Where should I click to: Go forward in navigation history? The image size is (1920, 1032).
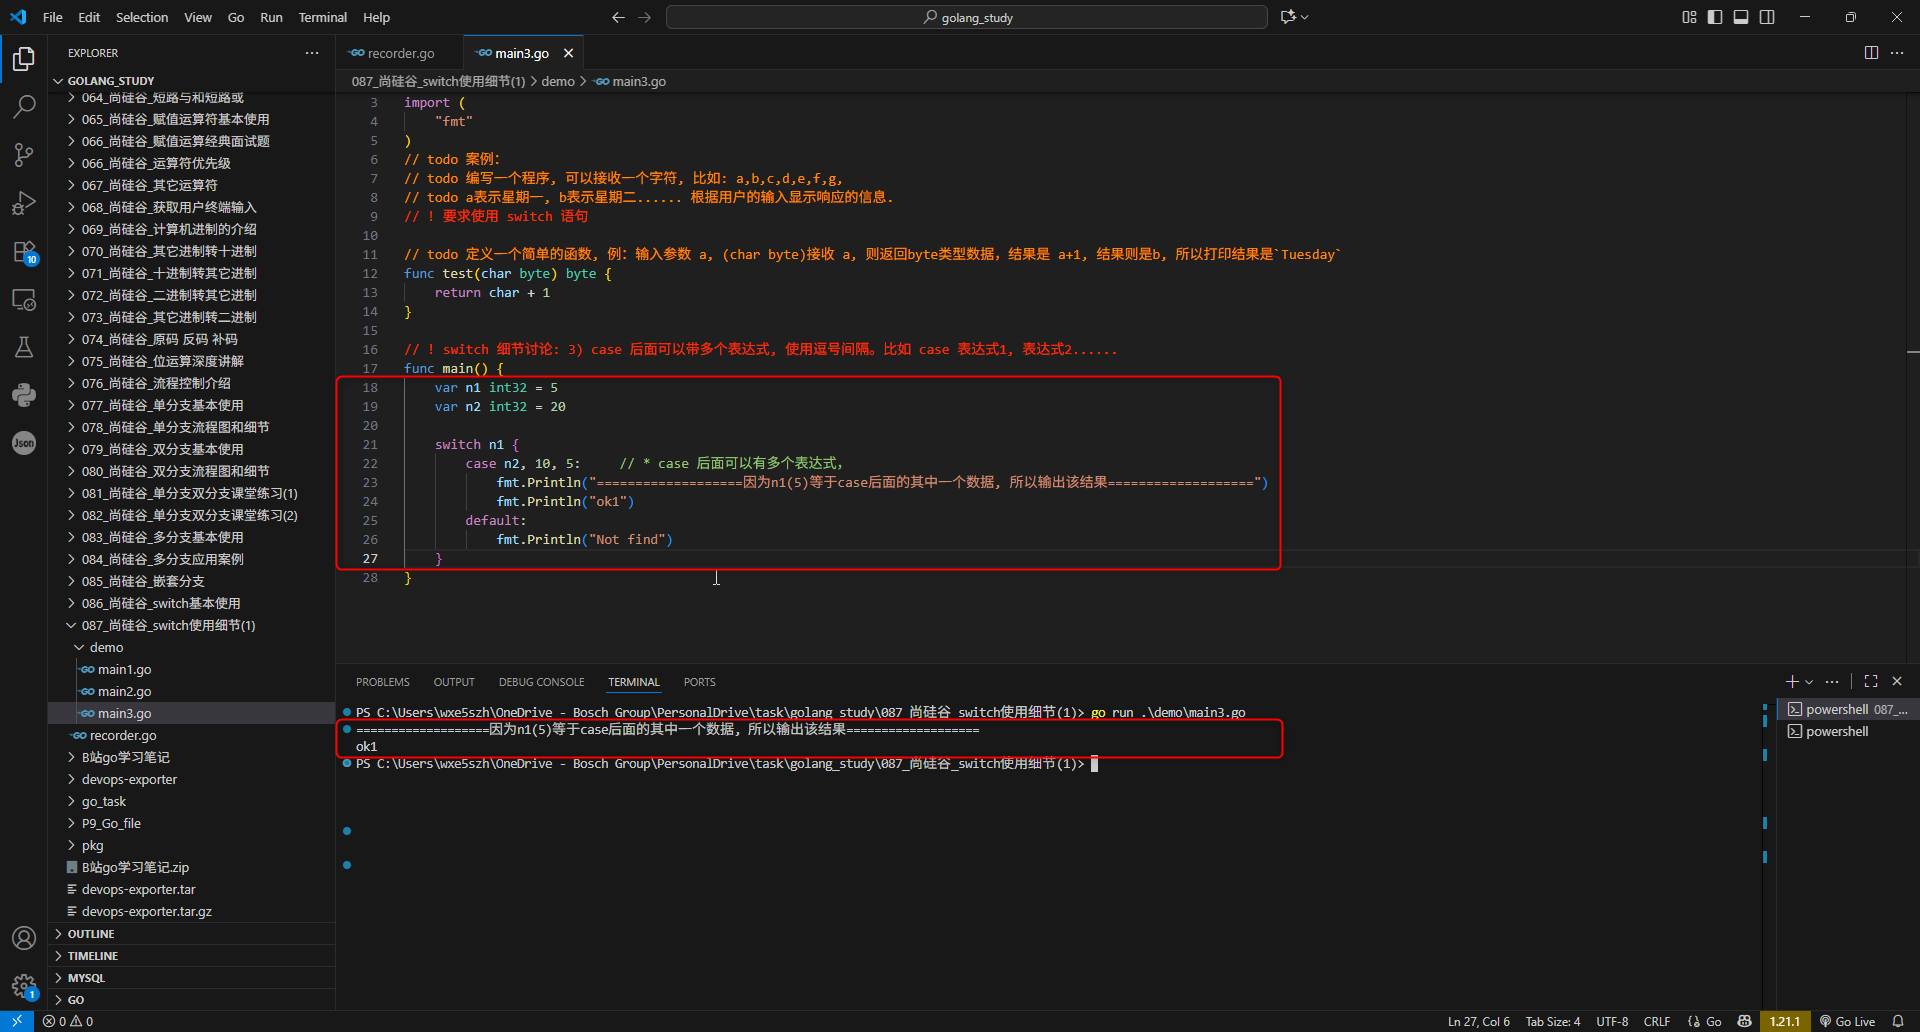tap(644, 17)
